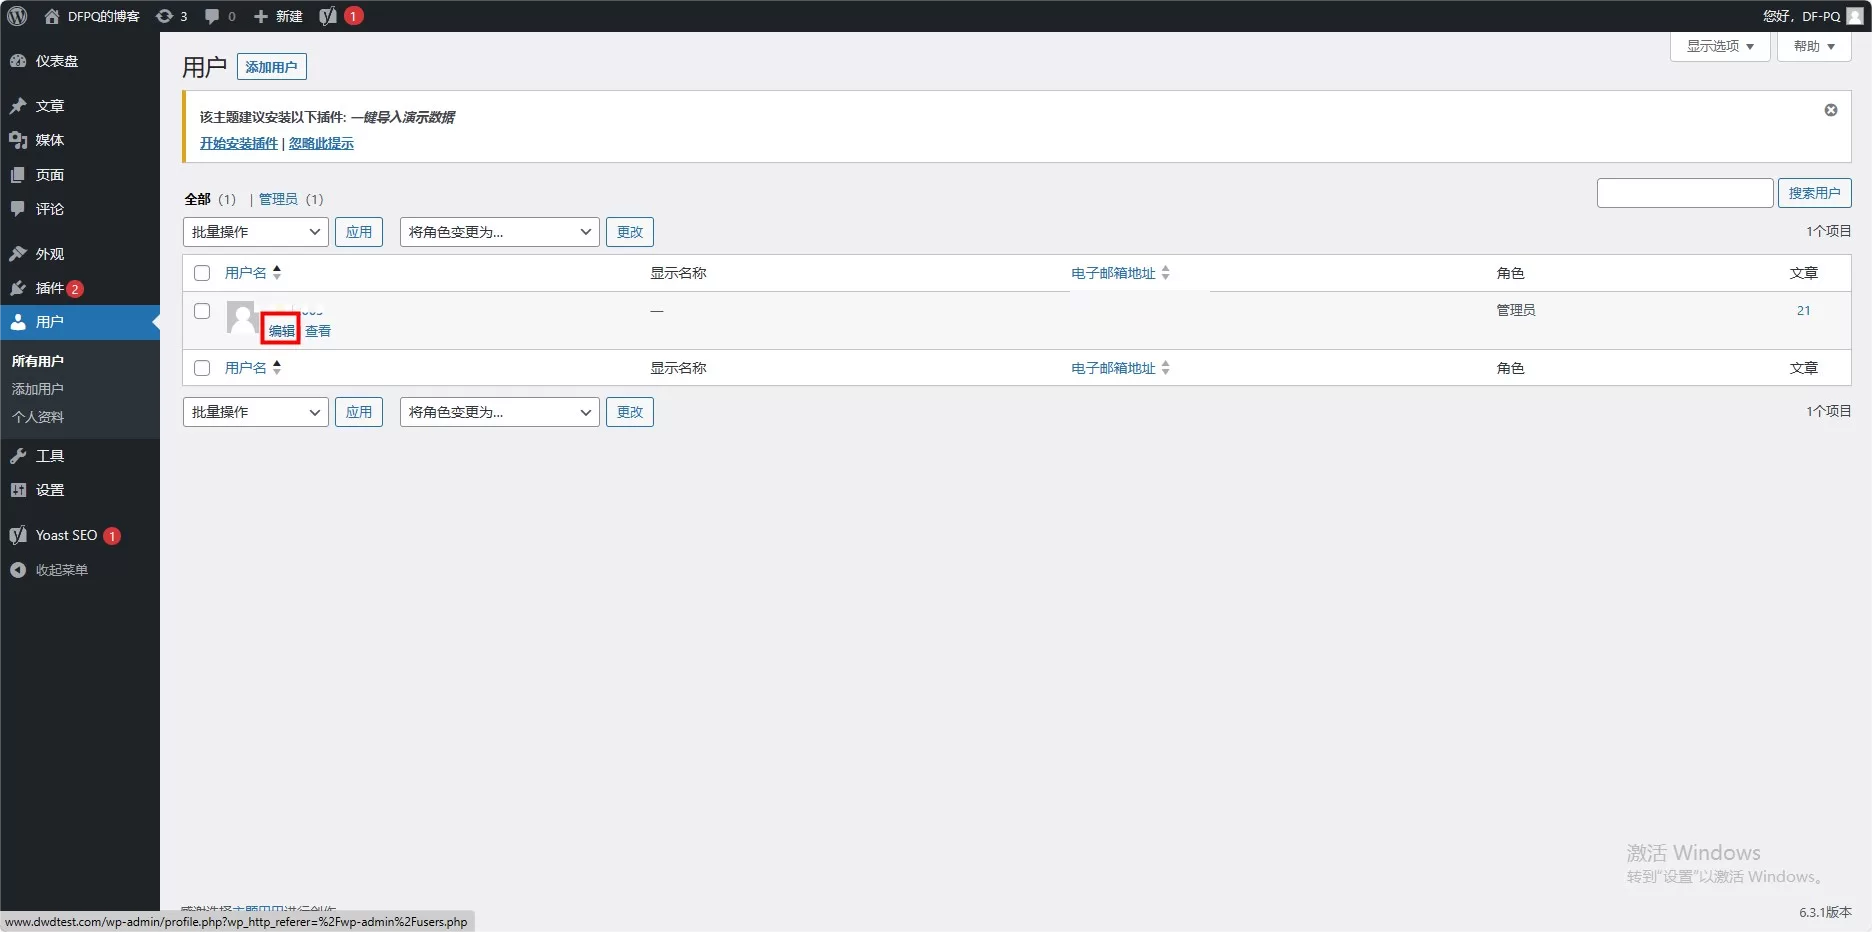Screen dimensions: 1872x932
Task: Click the WordPress logo icon
Action: (17, 16)
